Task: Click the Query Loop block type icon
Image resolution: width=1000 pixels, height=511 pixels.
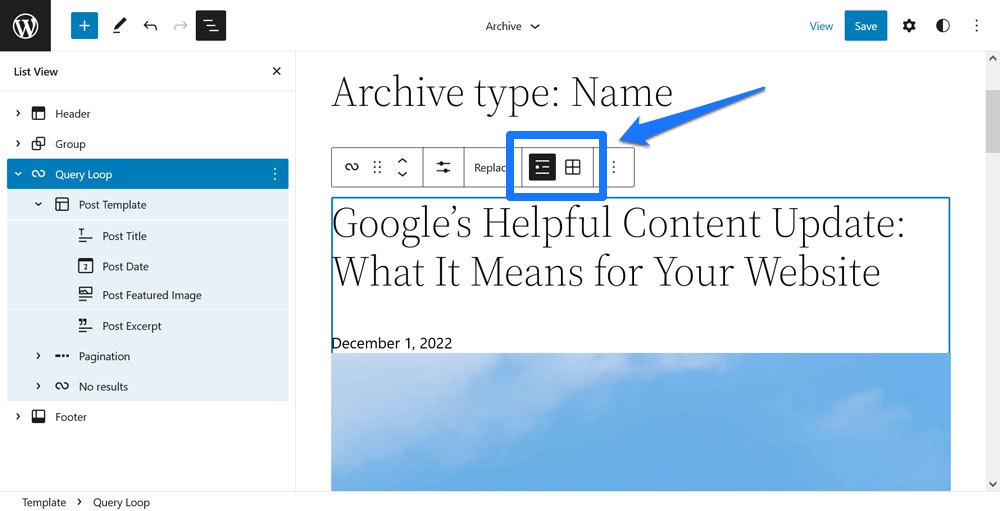Action: pyautogui.click(x=351, y=167)
